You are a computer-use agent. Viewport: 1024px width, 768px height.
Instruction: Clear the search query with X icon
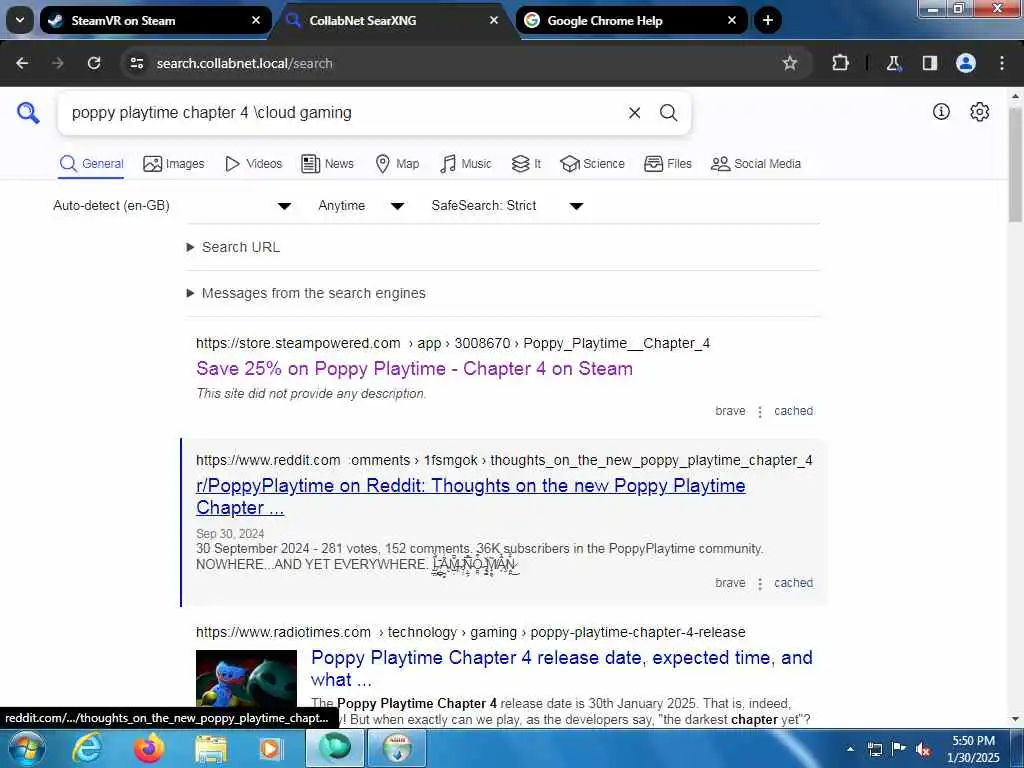634,113
